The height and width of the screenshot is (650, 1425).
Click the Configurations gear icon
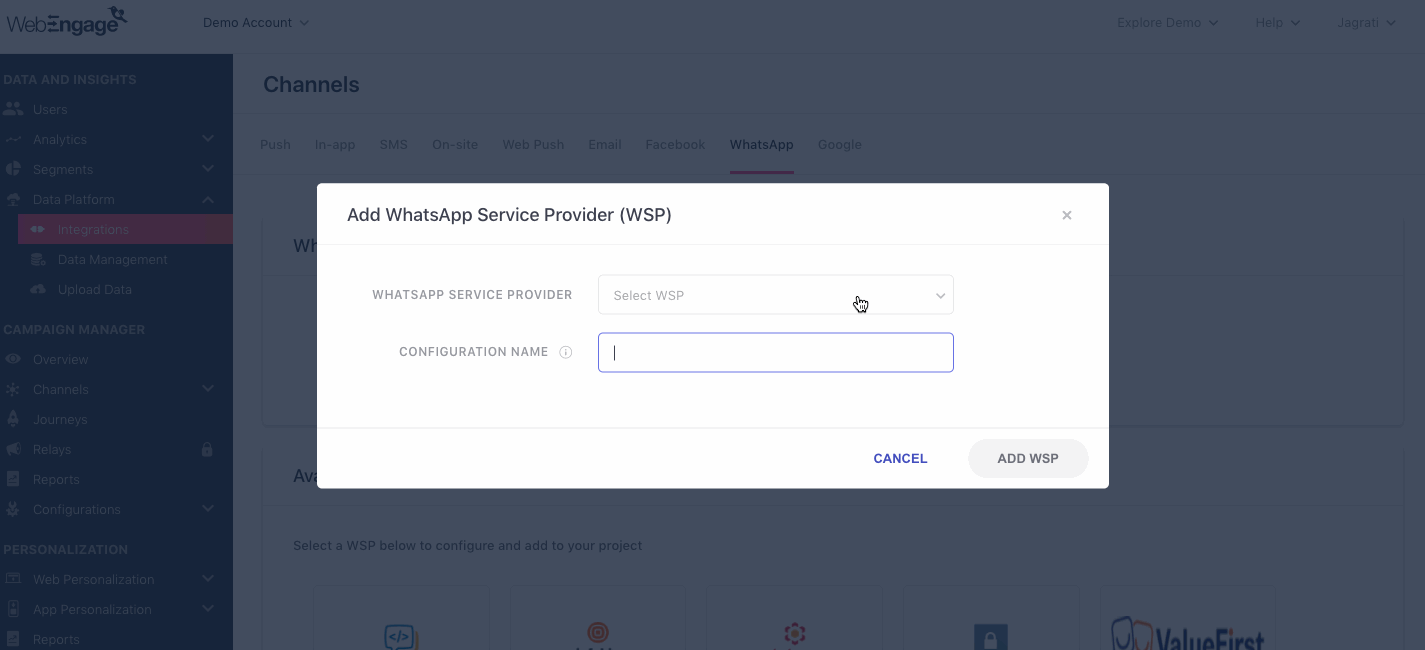coord(13,509)
